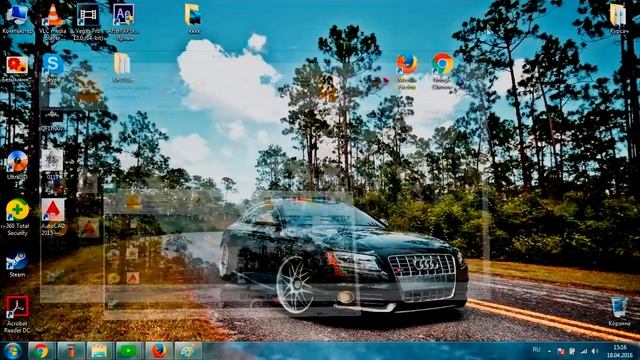
Task: Launch the Skype shortcut
Action: (x=53, y=68)
